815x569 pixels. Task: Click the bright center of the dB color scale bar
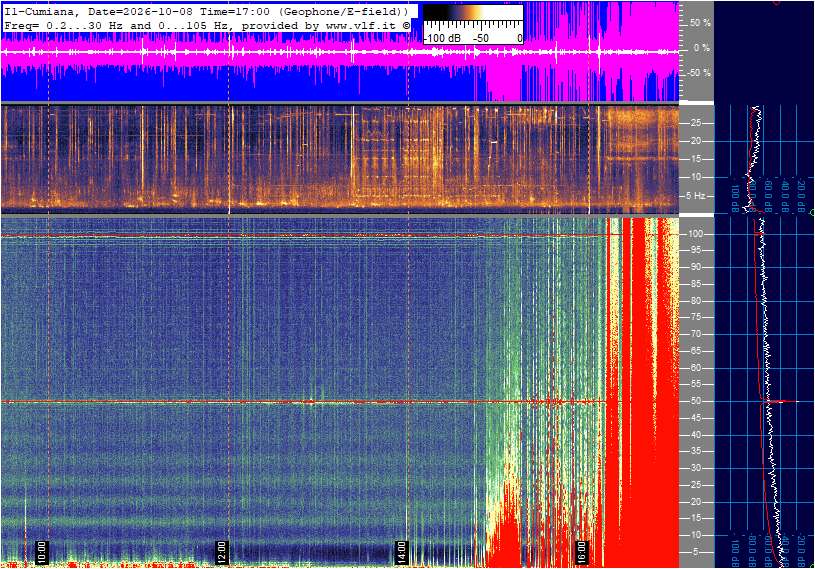[474, 13]
